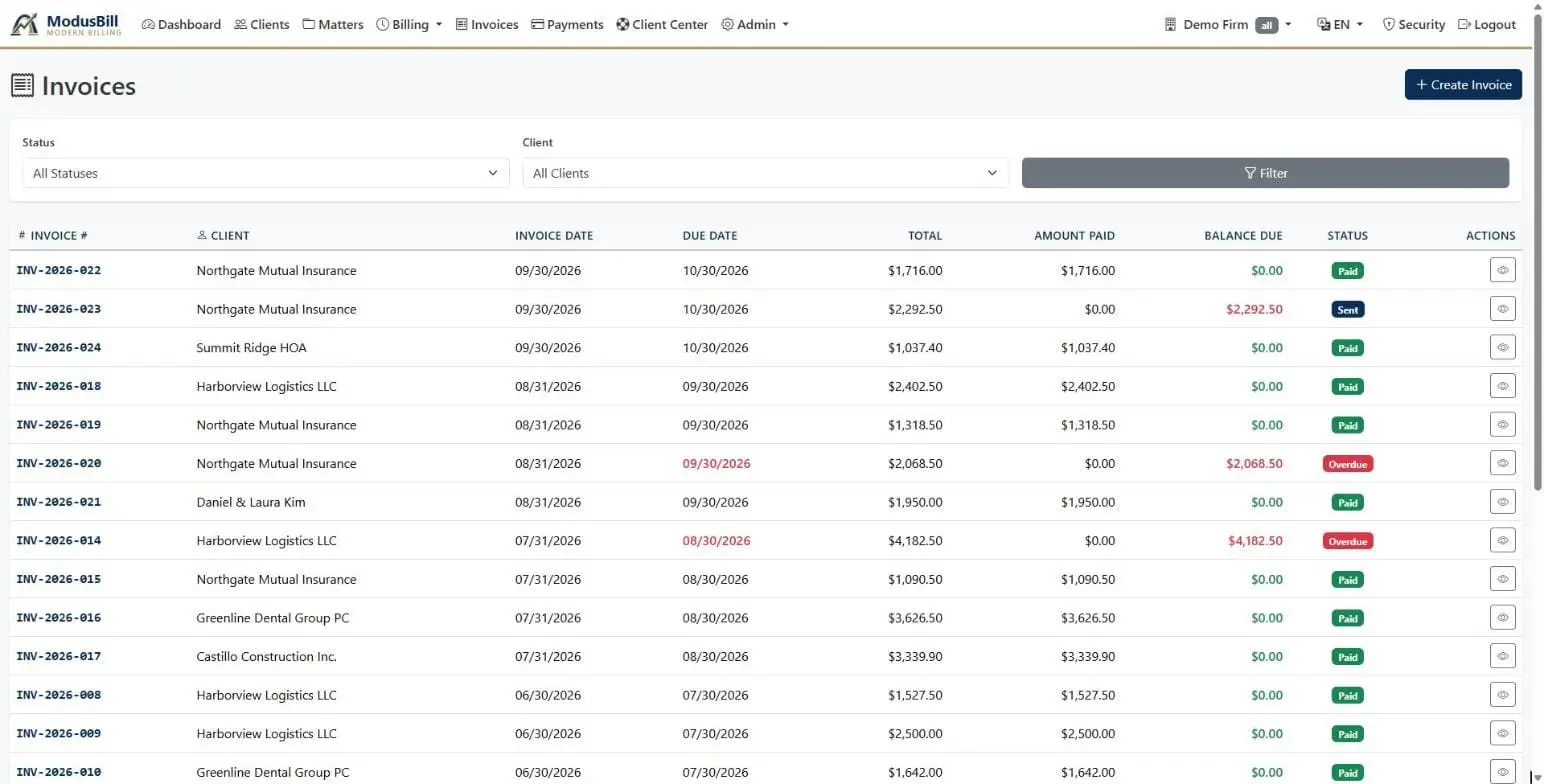The height and width of the screenshot is (784, 1544).
Task: View invoice INV-2026-018 eye icon
Action: point(1502,386)
